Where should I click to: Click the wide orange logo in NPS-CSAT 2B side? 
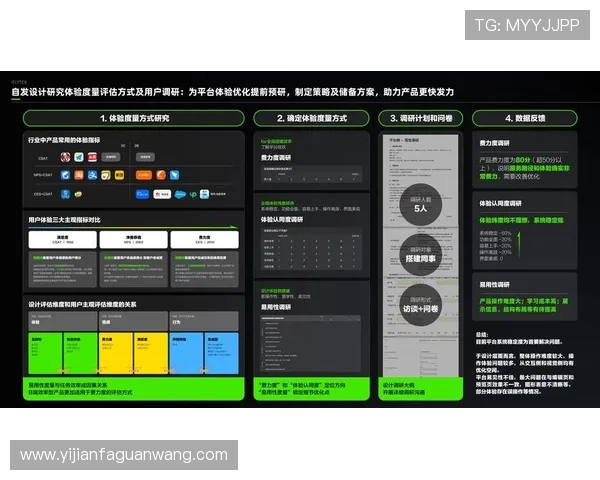pos(144,175)
